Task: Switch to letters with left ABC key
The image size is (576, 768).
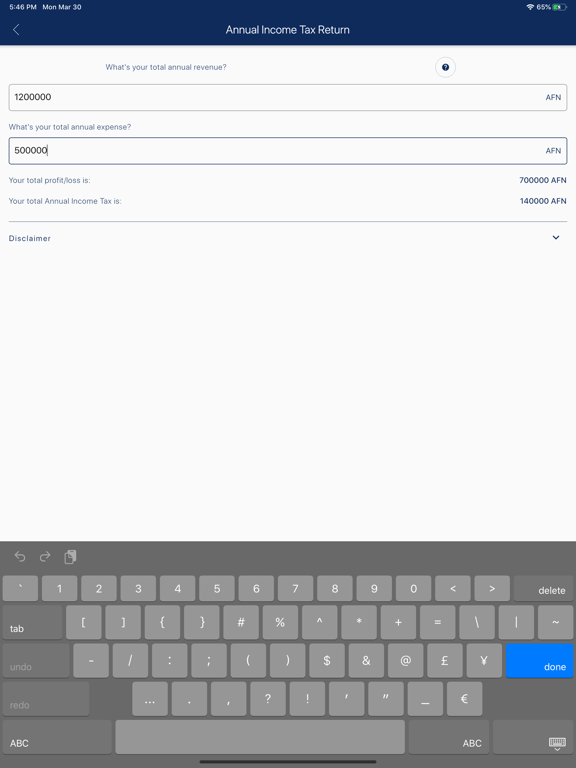Action: pyautogui.click(x=57, y=737)
